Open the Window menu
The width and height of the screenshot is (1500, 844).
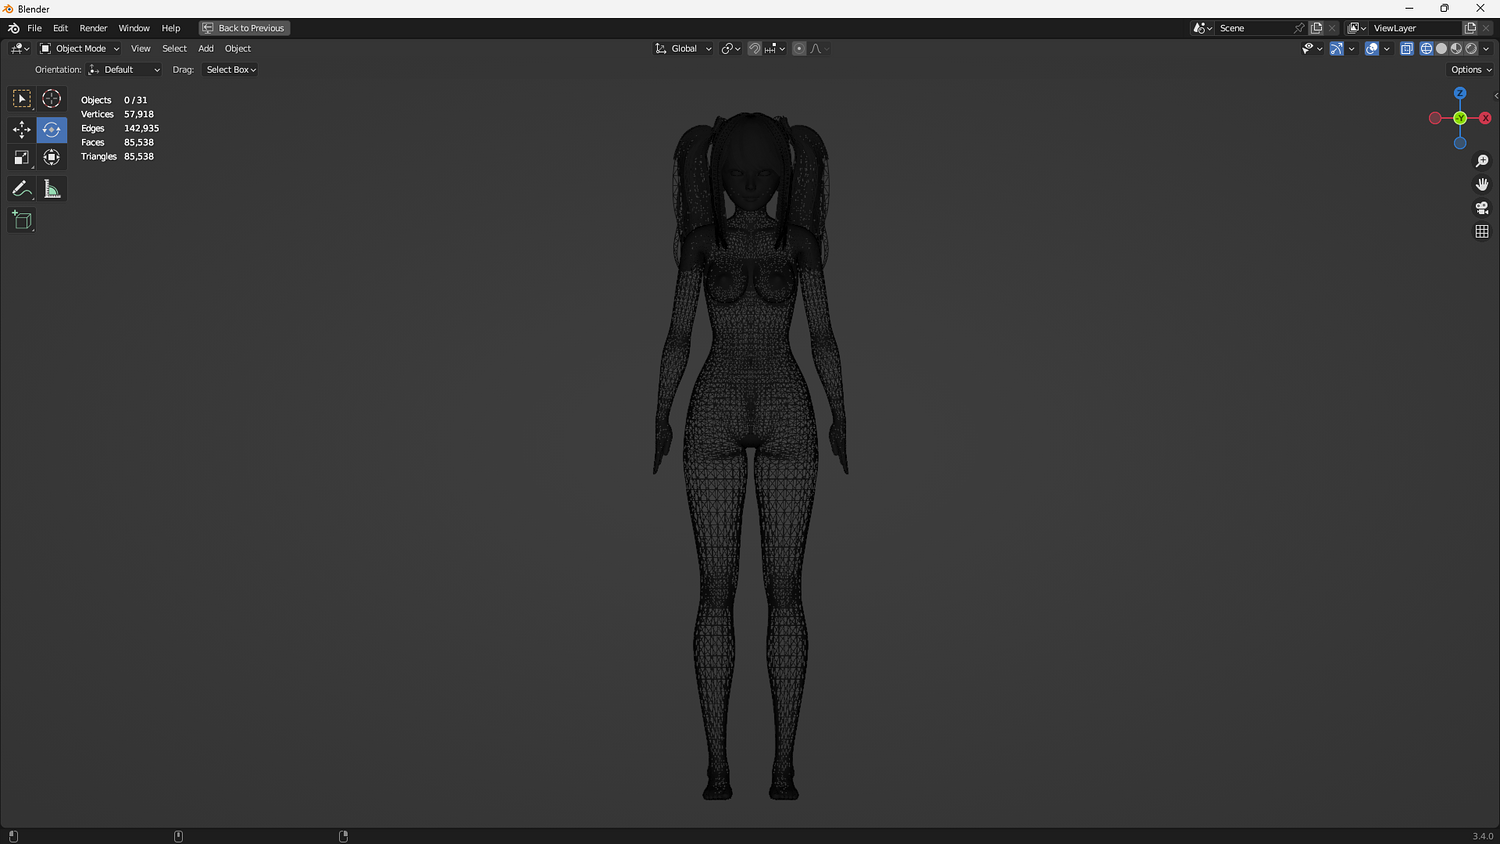[x=134, y=28]
